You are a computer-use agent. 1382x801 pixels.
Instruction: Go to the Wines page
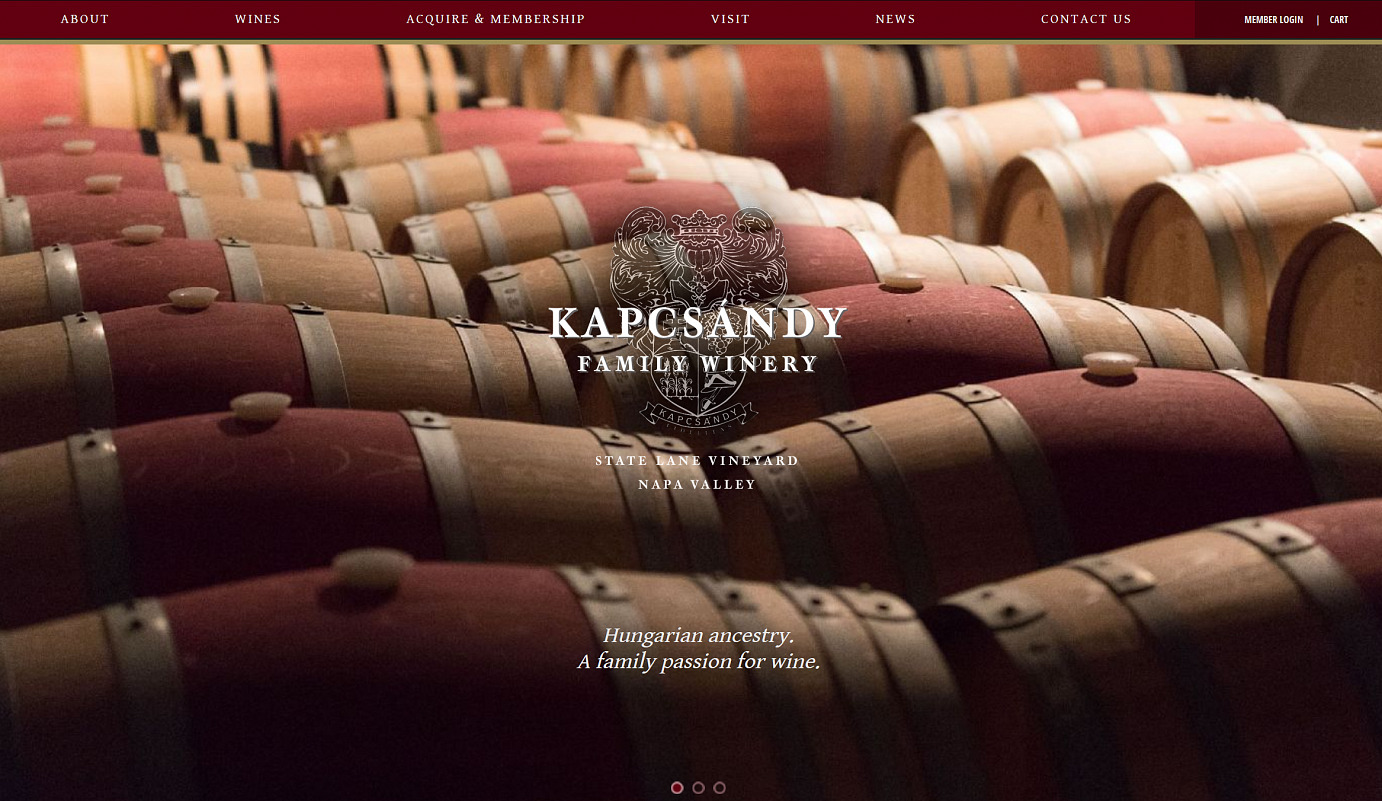click(258, 19)
